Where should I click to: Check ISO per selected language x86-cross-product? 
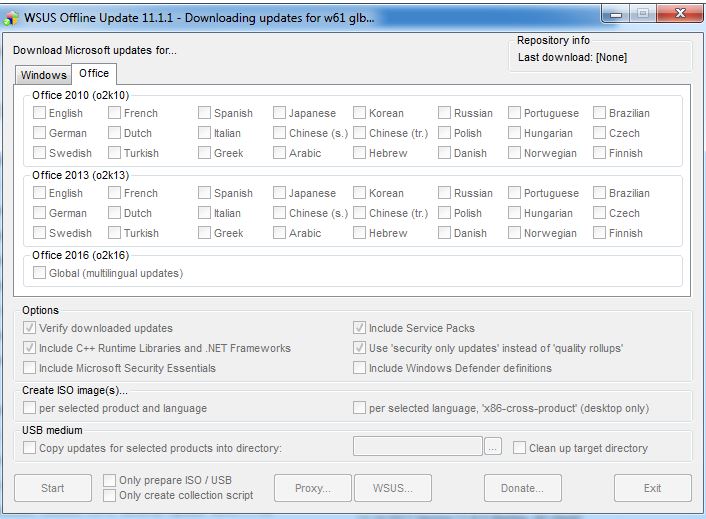tap(359, 408)
